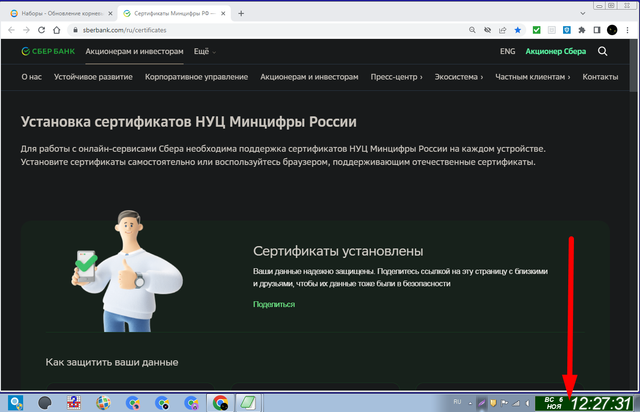Open the colorful globe taskbar app
Viewport: 640px width, 412px height.
click(103, 403)
